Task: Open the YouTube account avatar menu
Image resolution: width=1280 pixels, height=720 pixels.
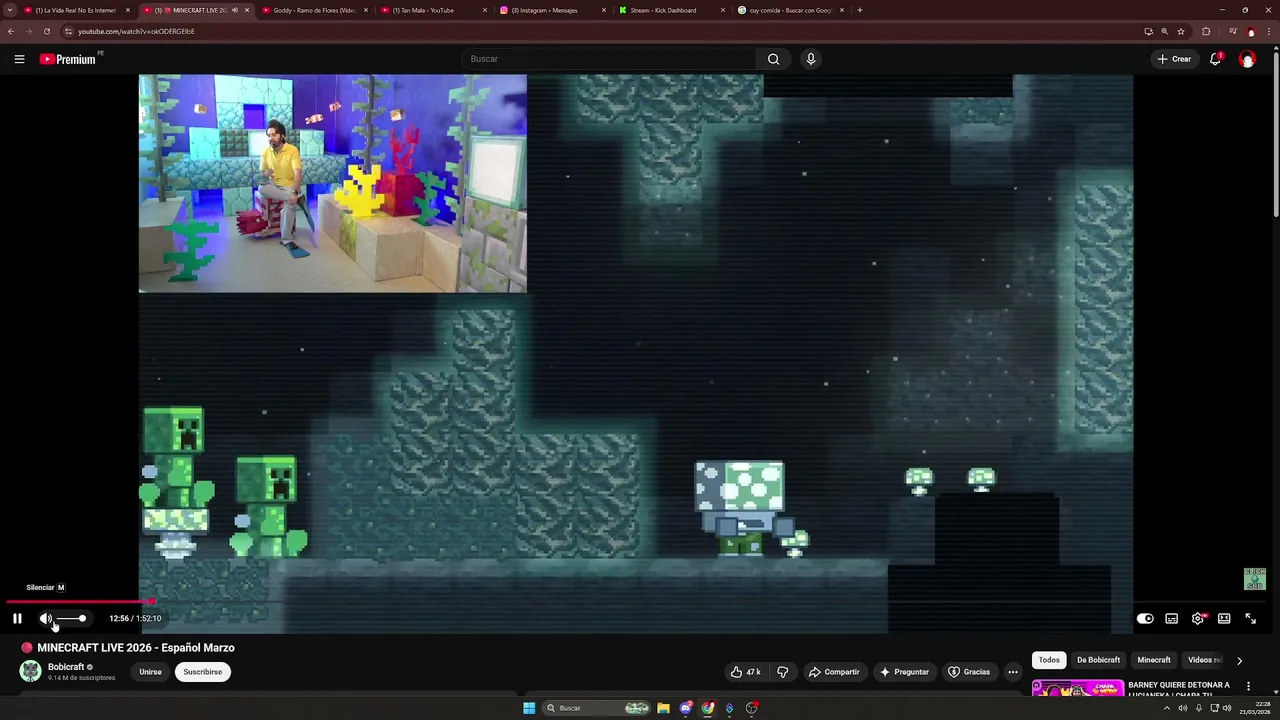Action: coord(1247,59)
